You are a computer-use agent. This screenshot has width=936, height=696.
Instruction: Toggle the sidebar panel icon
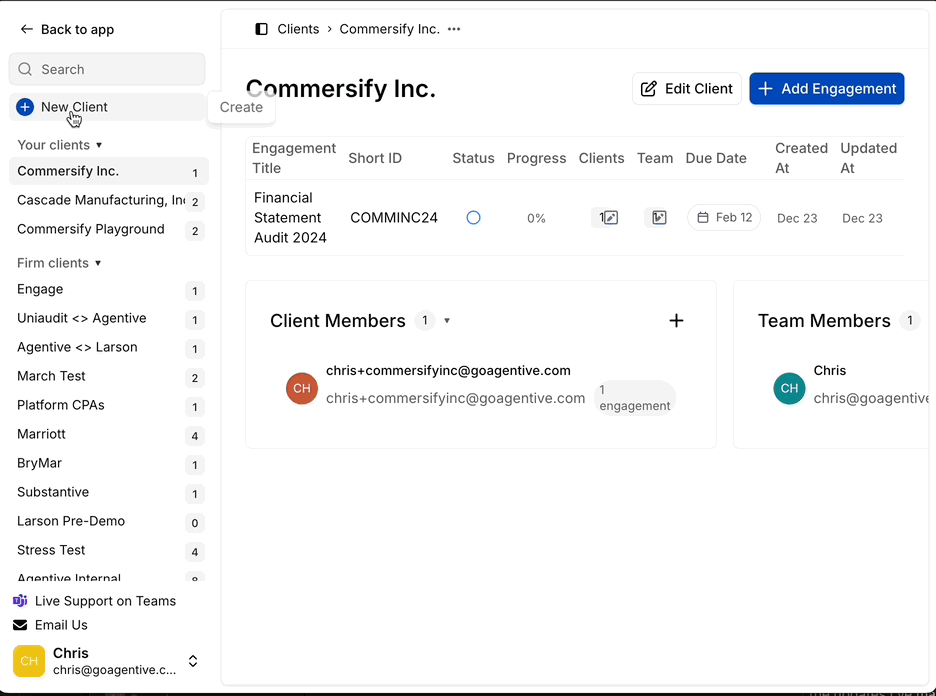(x=262, y=29)
